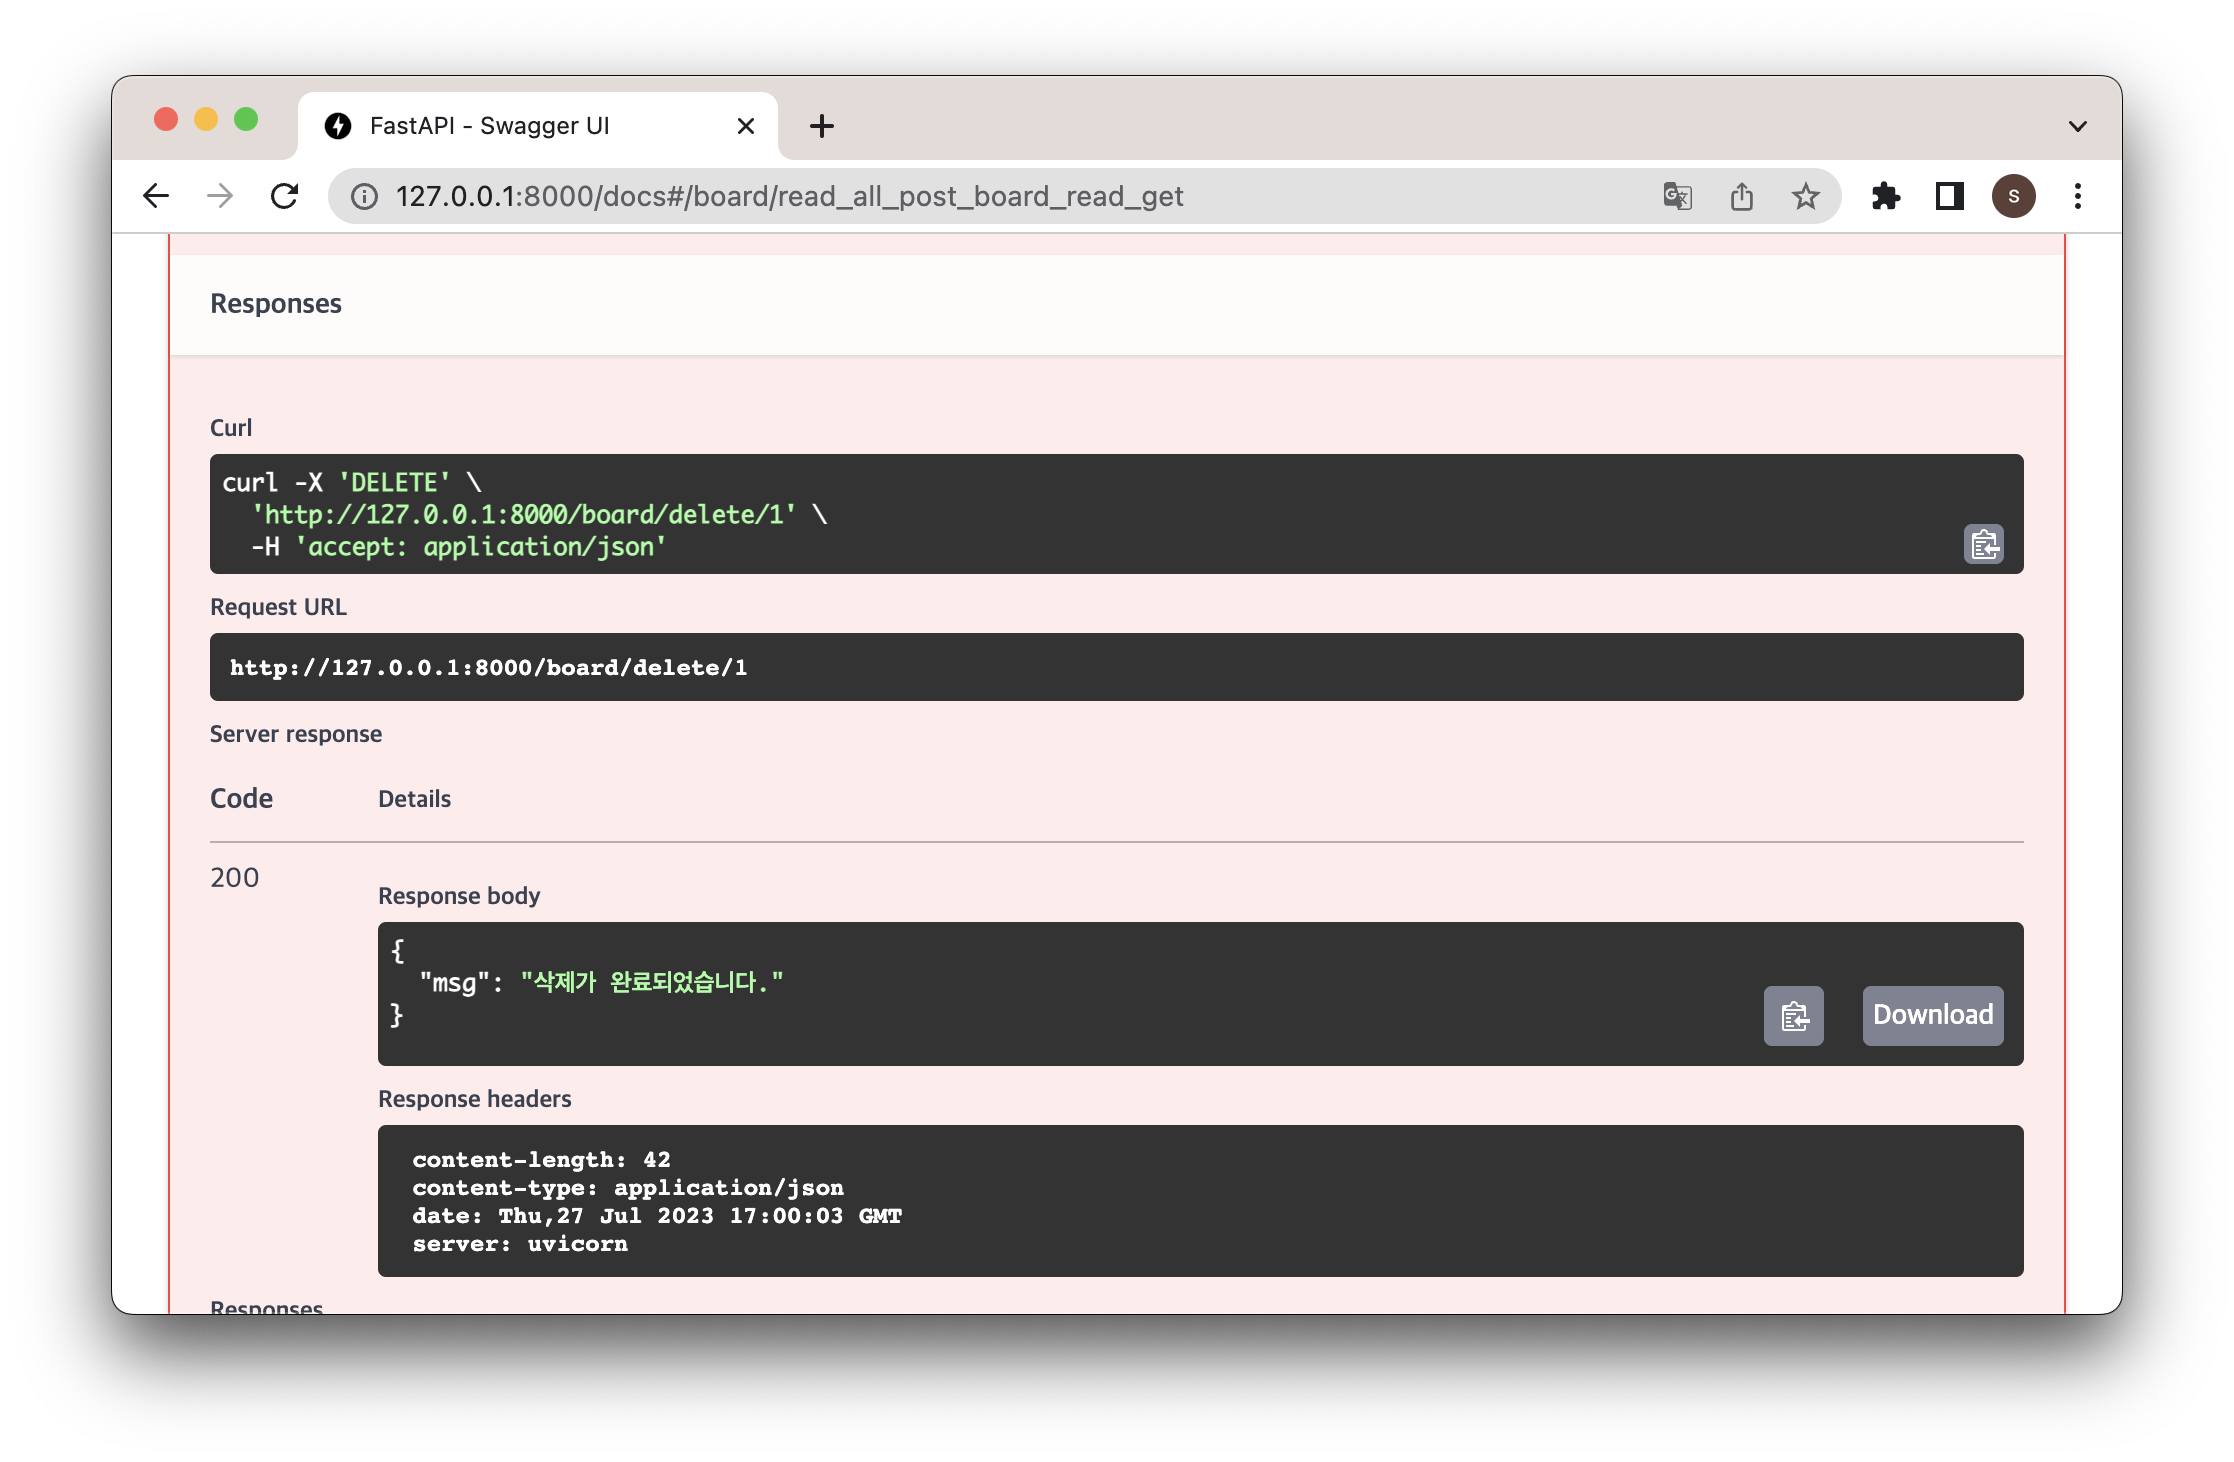The image size is (2234, 1462).
Task: View site information icon next to URL
Action: (365, 196)
